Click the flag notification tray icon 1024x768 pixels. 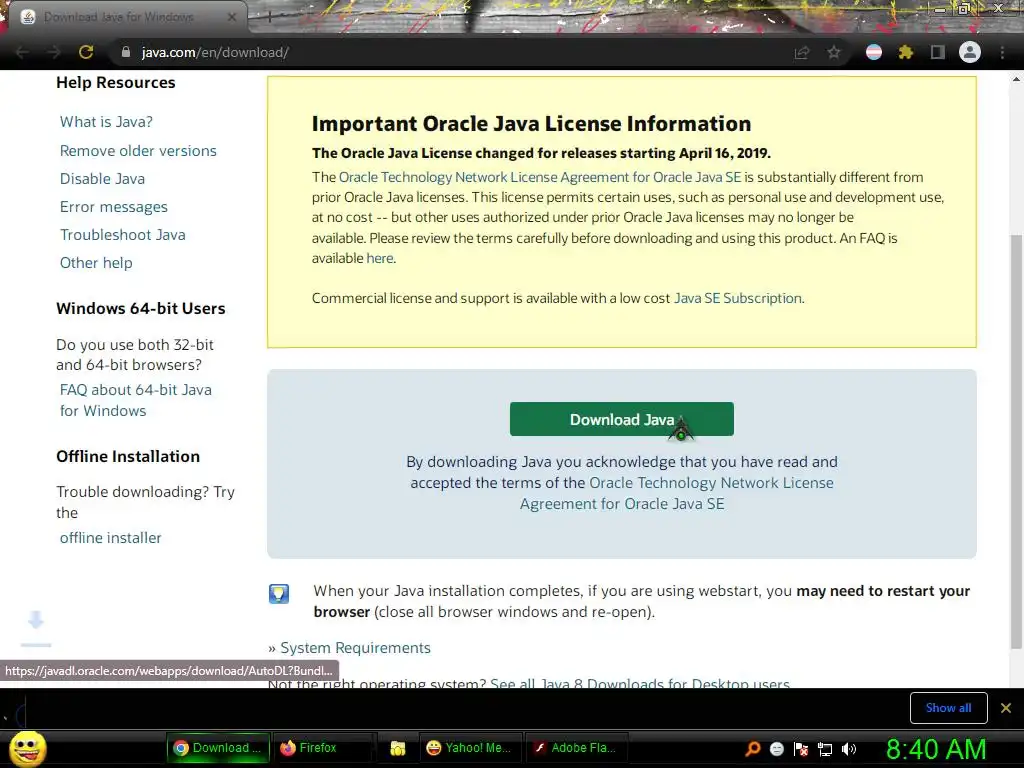801,749
